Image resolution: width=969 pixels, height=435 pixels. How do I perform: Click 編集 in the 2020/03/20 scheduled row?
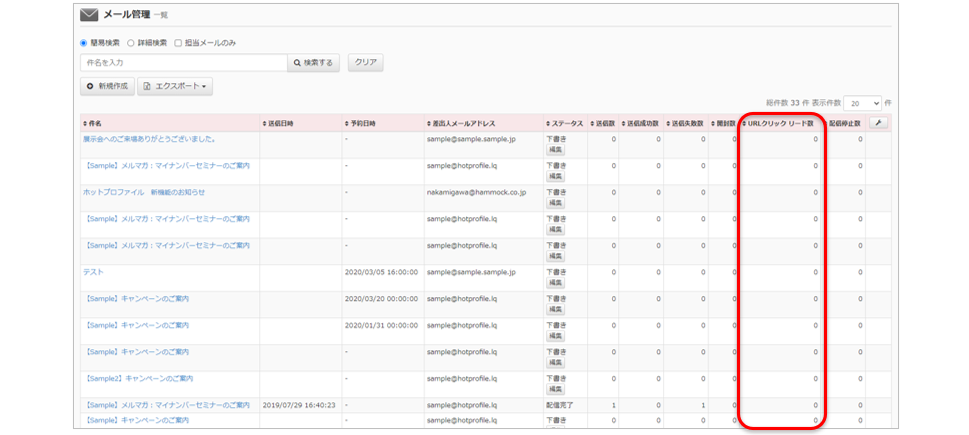pos(555,309)
